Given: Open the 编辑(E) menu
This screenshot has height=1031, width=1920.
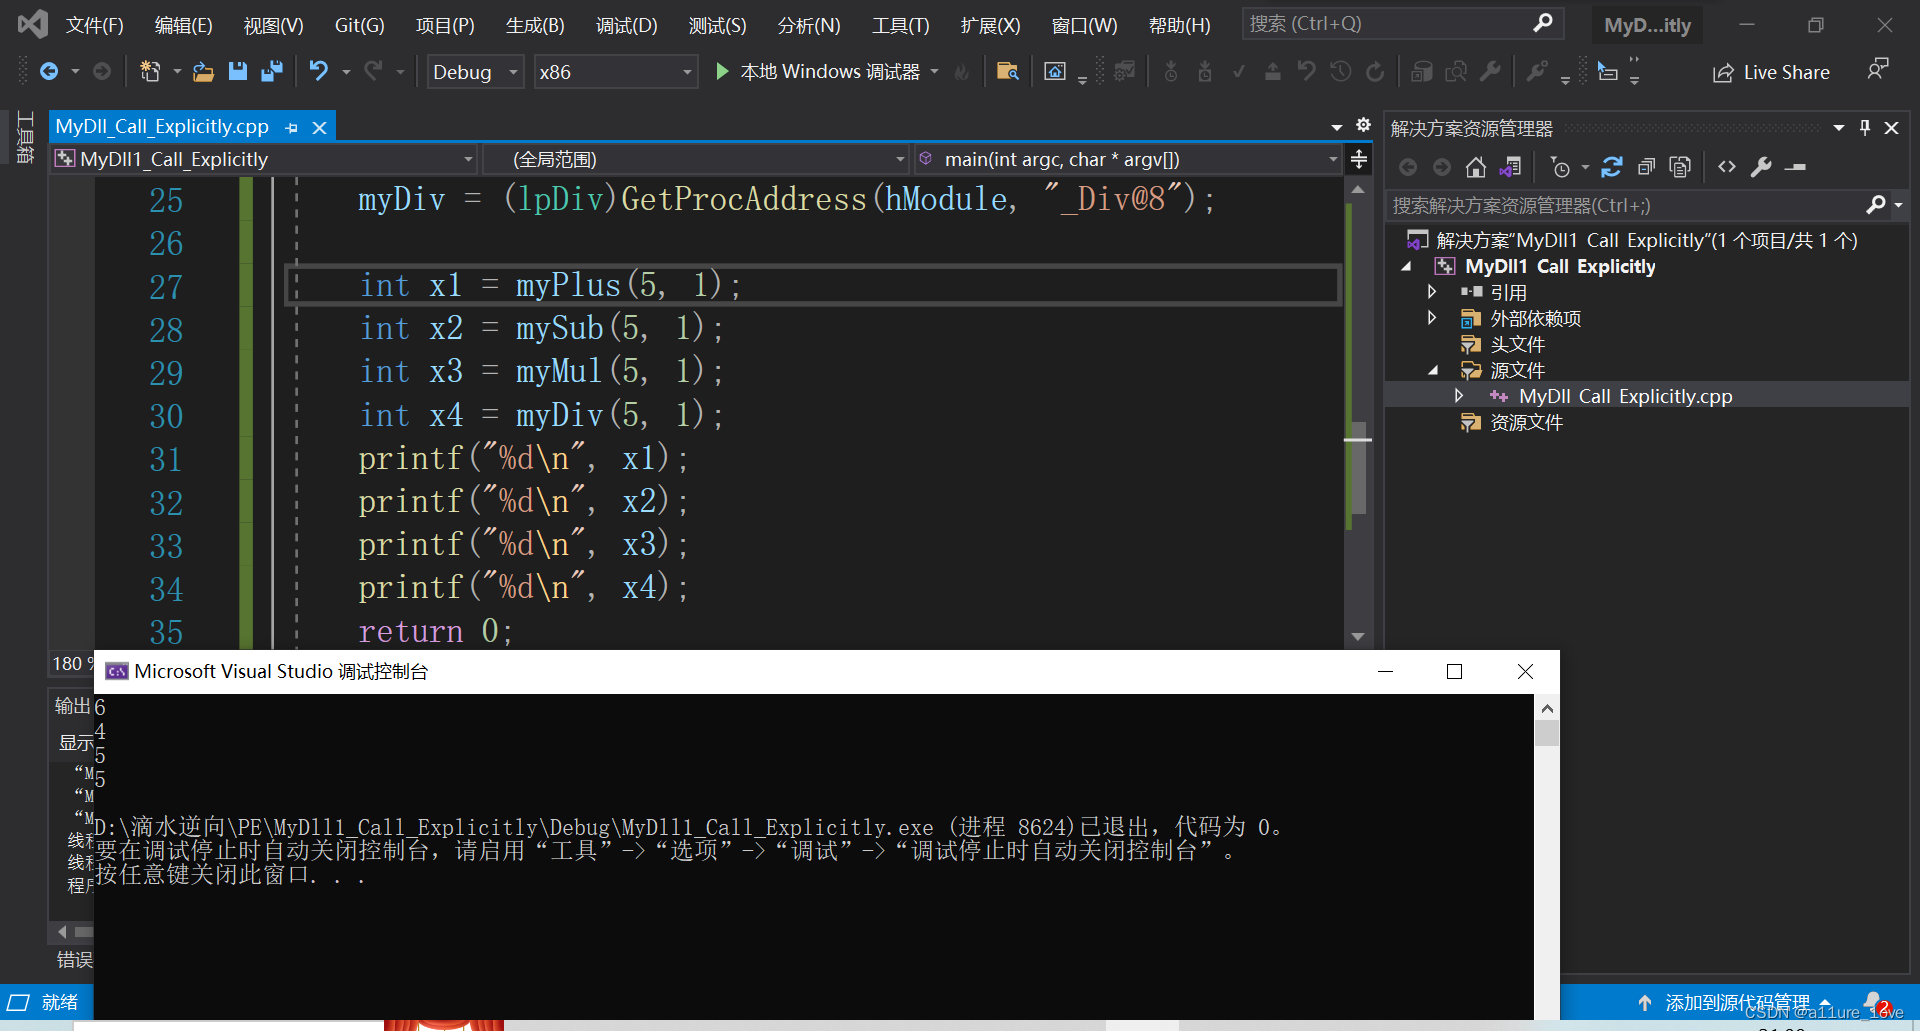Looking at the screenshot, I should 184,25.
